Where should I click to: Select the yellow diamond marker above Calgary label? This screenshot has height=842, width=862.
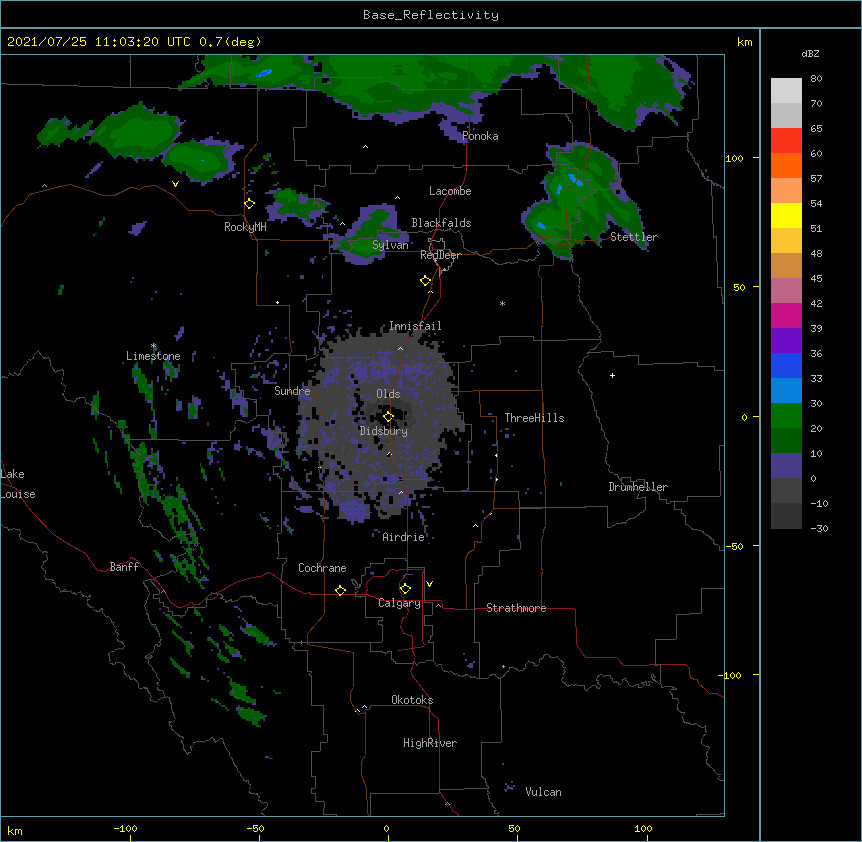[405, 589]
